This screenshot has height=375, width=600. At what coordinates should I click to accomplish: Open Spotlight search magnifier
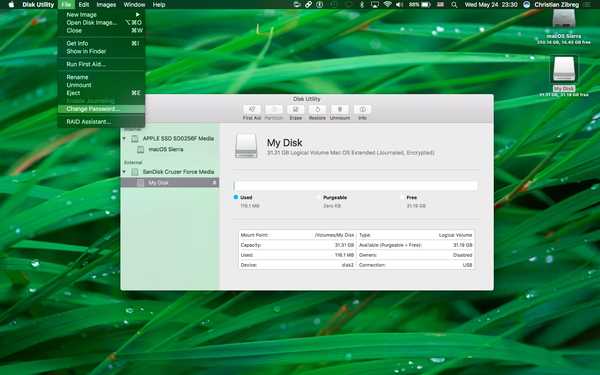tap(454, 5)
